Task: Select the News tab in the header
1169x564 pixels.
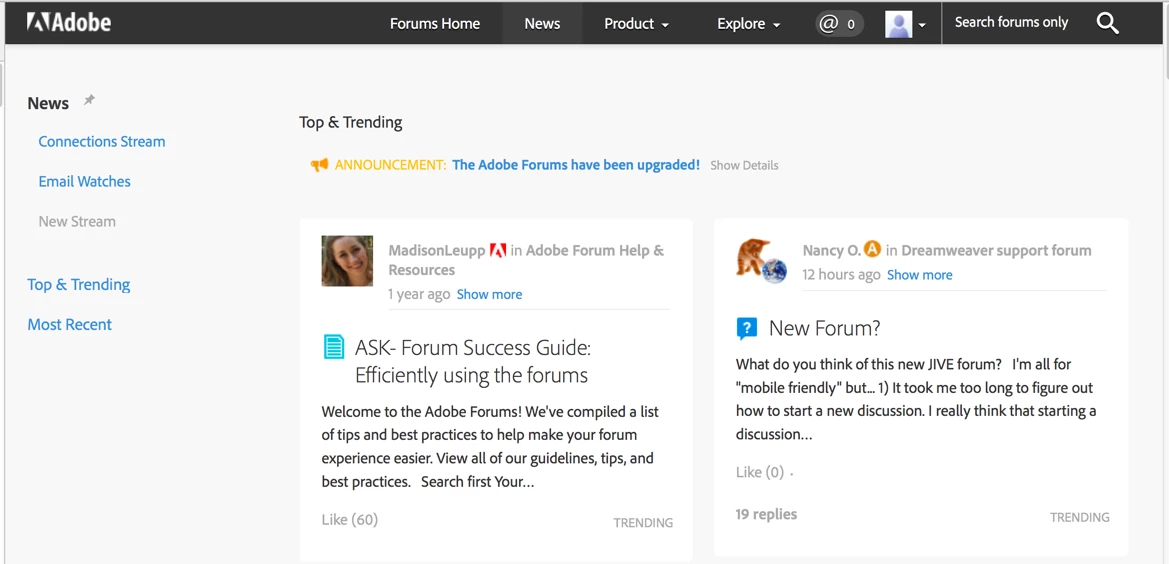Action: coord(542,24)
